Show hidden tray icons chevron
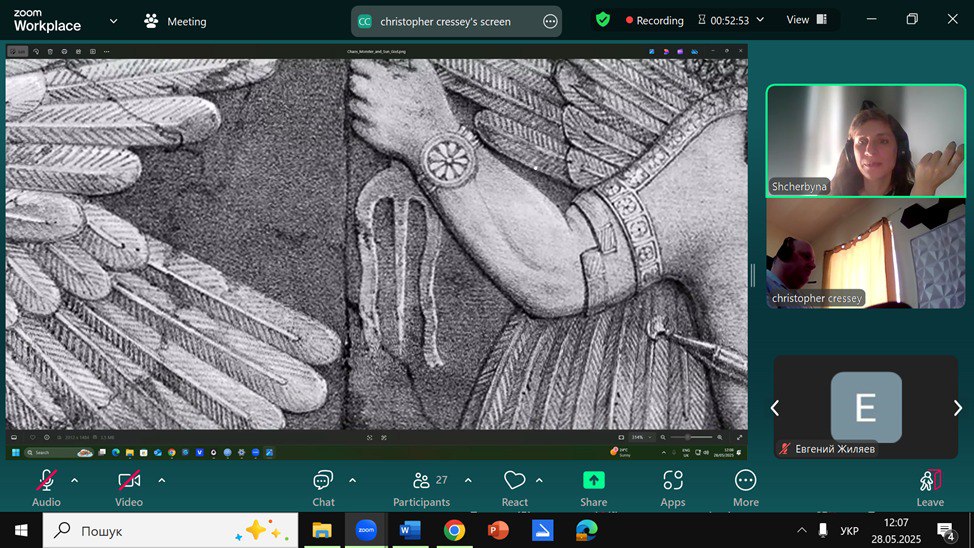Screen dimensions: 974x548 click(x=801, y=531)
